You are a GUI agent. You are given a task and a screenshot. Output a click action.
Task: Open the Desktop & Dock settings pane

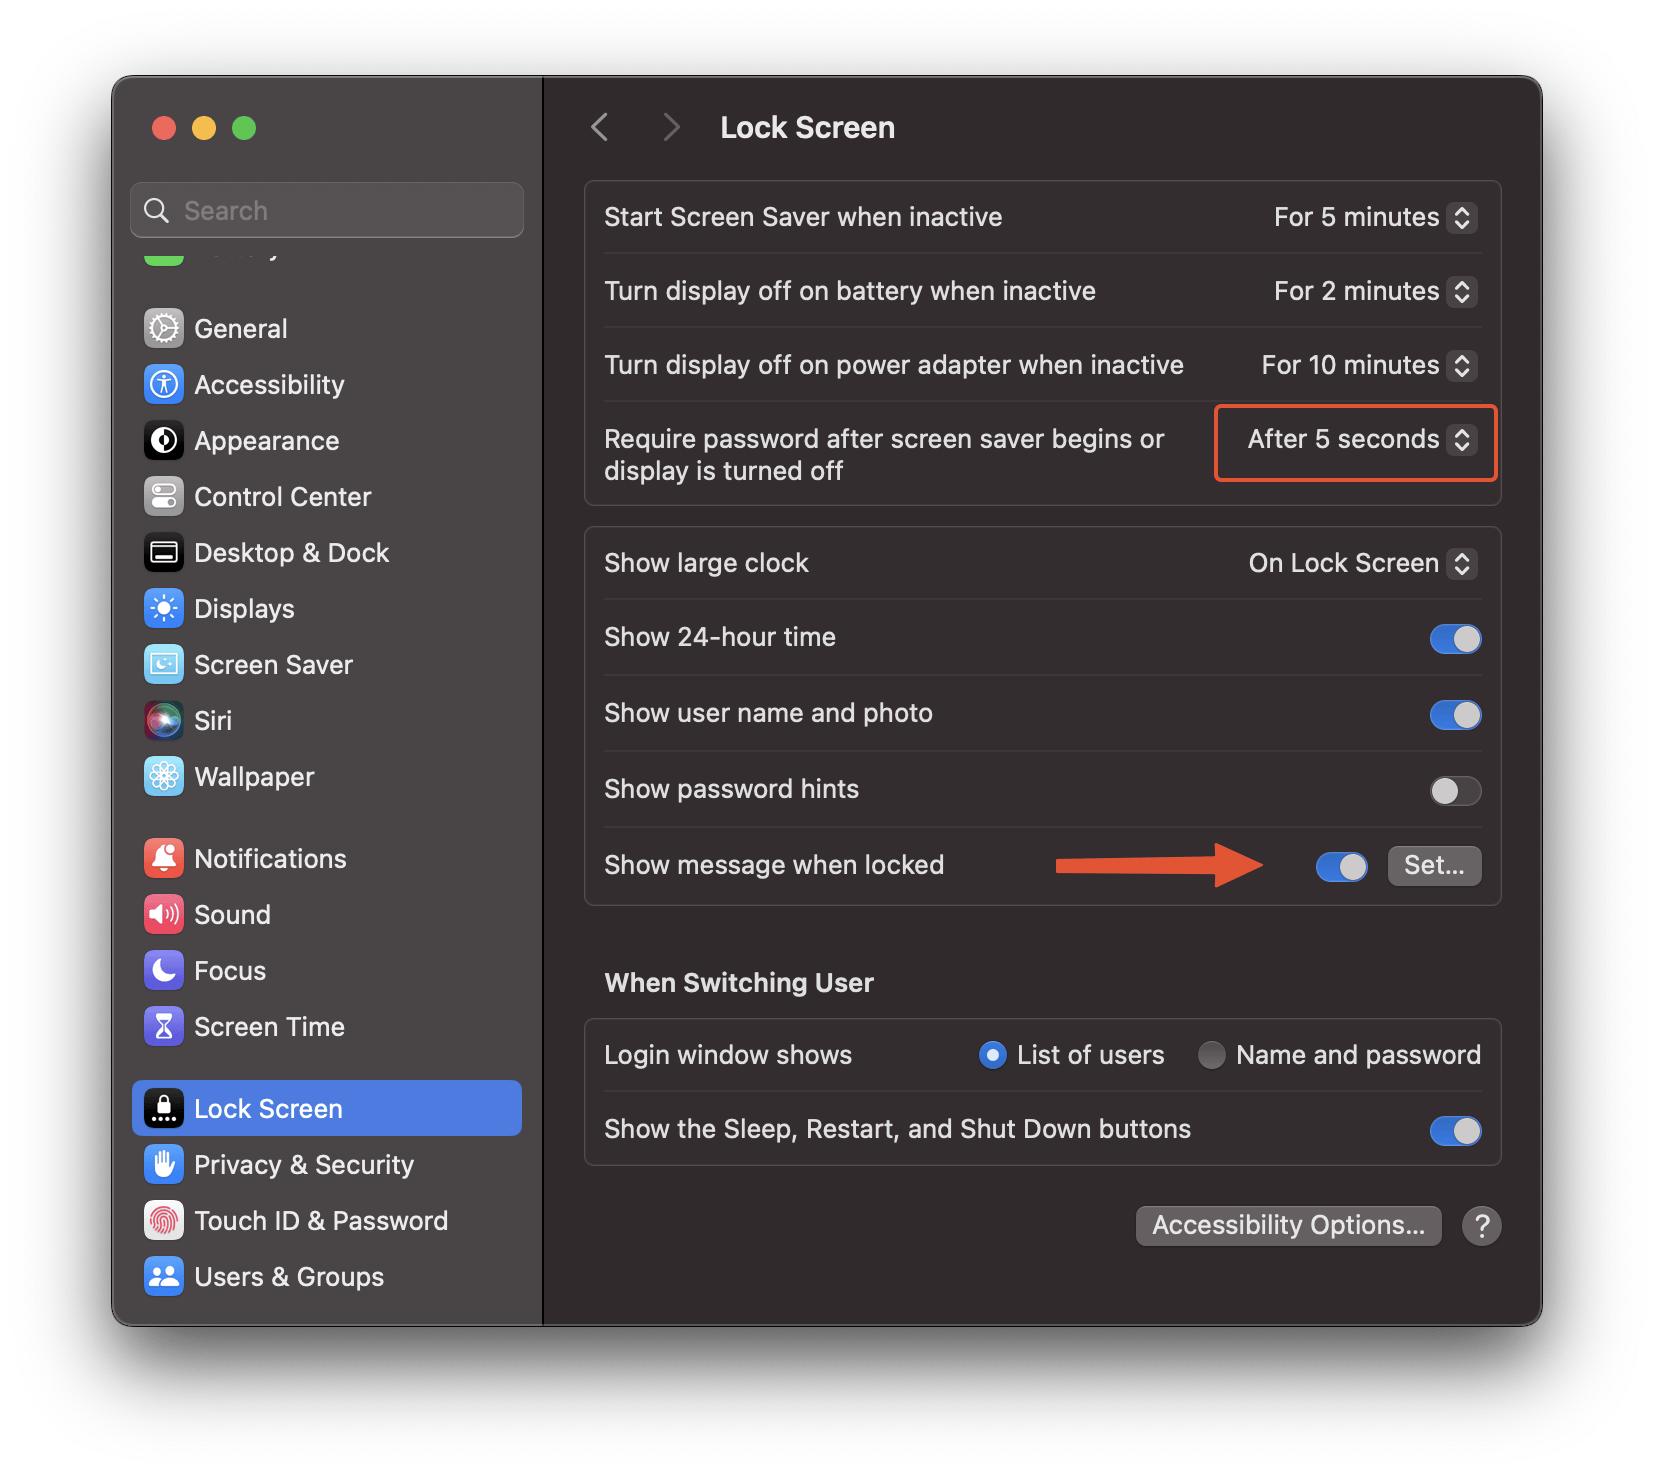click(291, 553)
